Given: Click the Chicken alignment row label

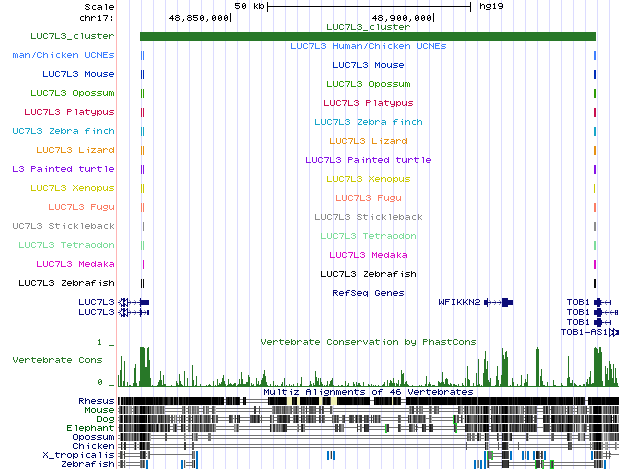Looking at the screenshot, I should [95, 446].
